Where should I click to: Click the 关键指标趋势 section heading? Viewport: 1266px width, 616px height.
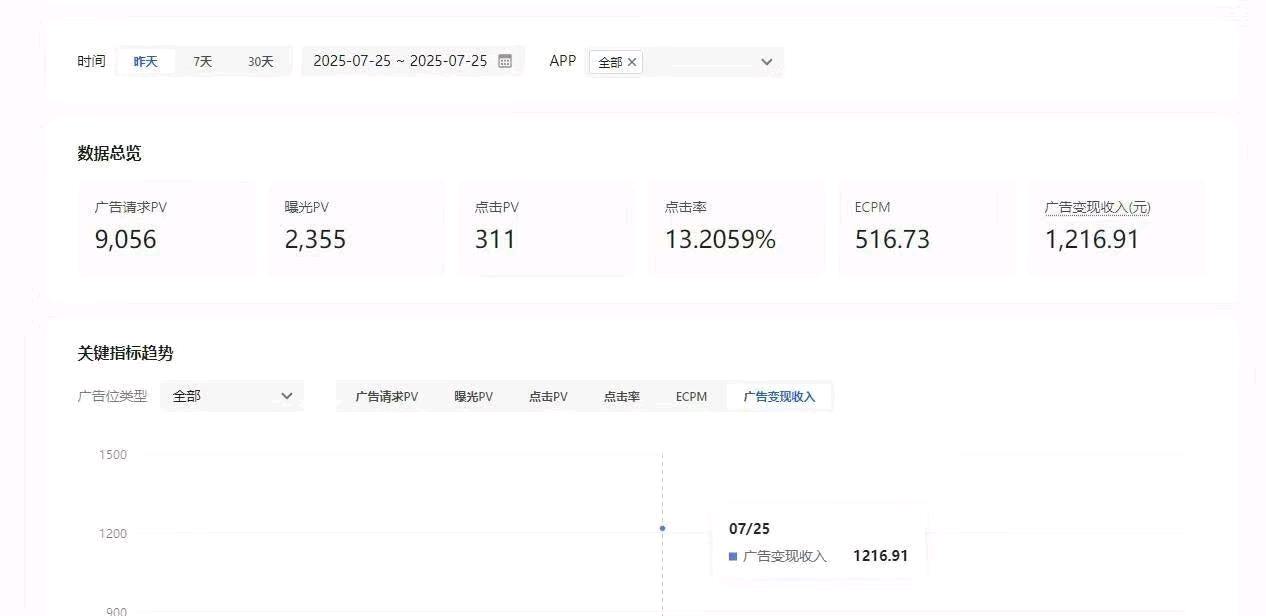tap(126, 354)
